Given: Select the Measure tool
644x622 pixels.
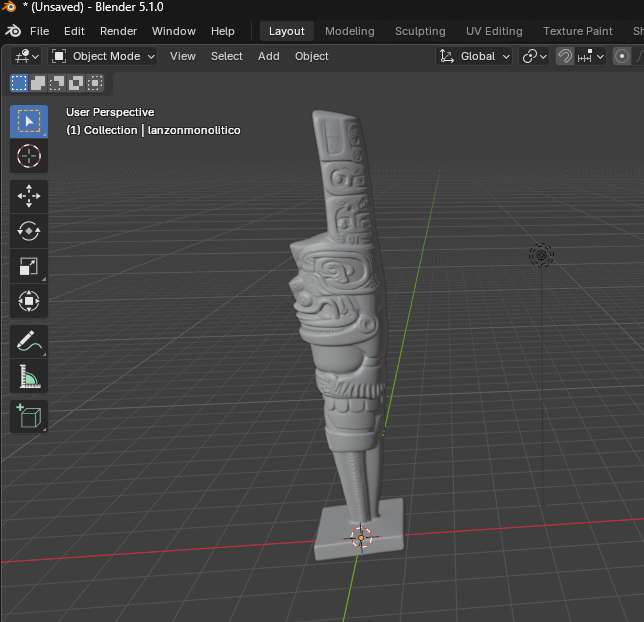Looking at the screenshot, I should coord(29,376).
